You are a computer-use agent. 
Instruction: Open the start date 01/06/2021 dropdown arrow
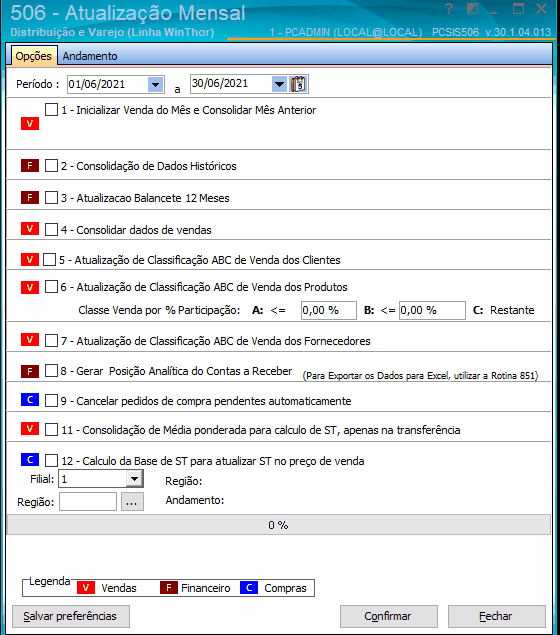(155, 85)
